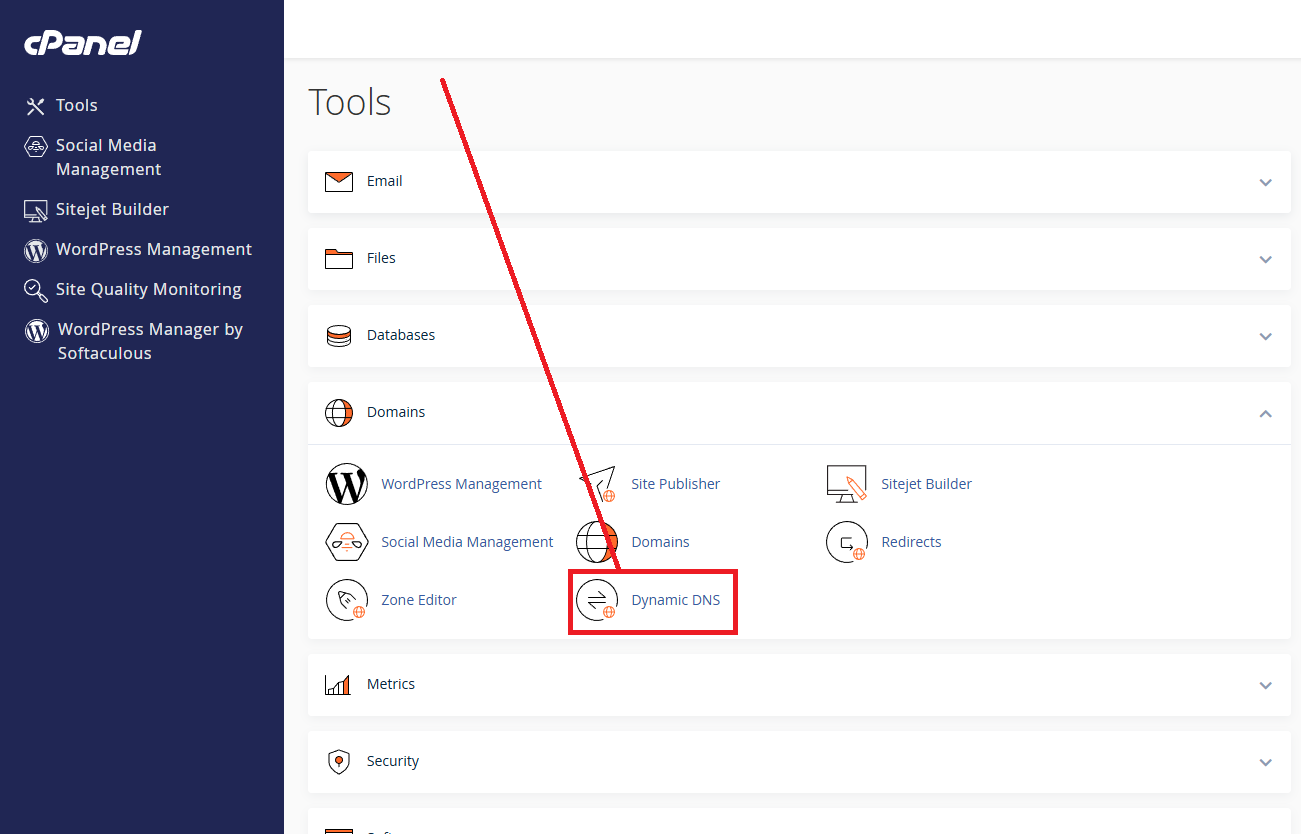Click the Databases section title
1301x834 pixels.
(401, 336)
